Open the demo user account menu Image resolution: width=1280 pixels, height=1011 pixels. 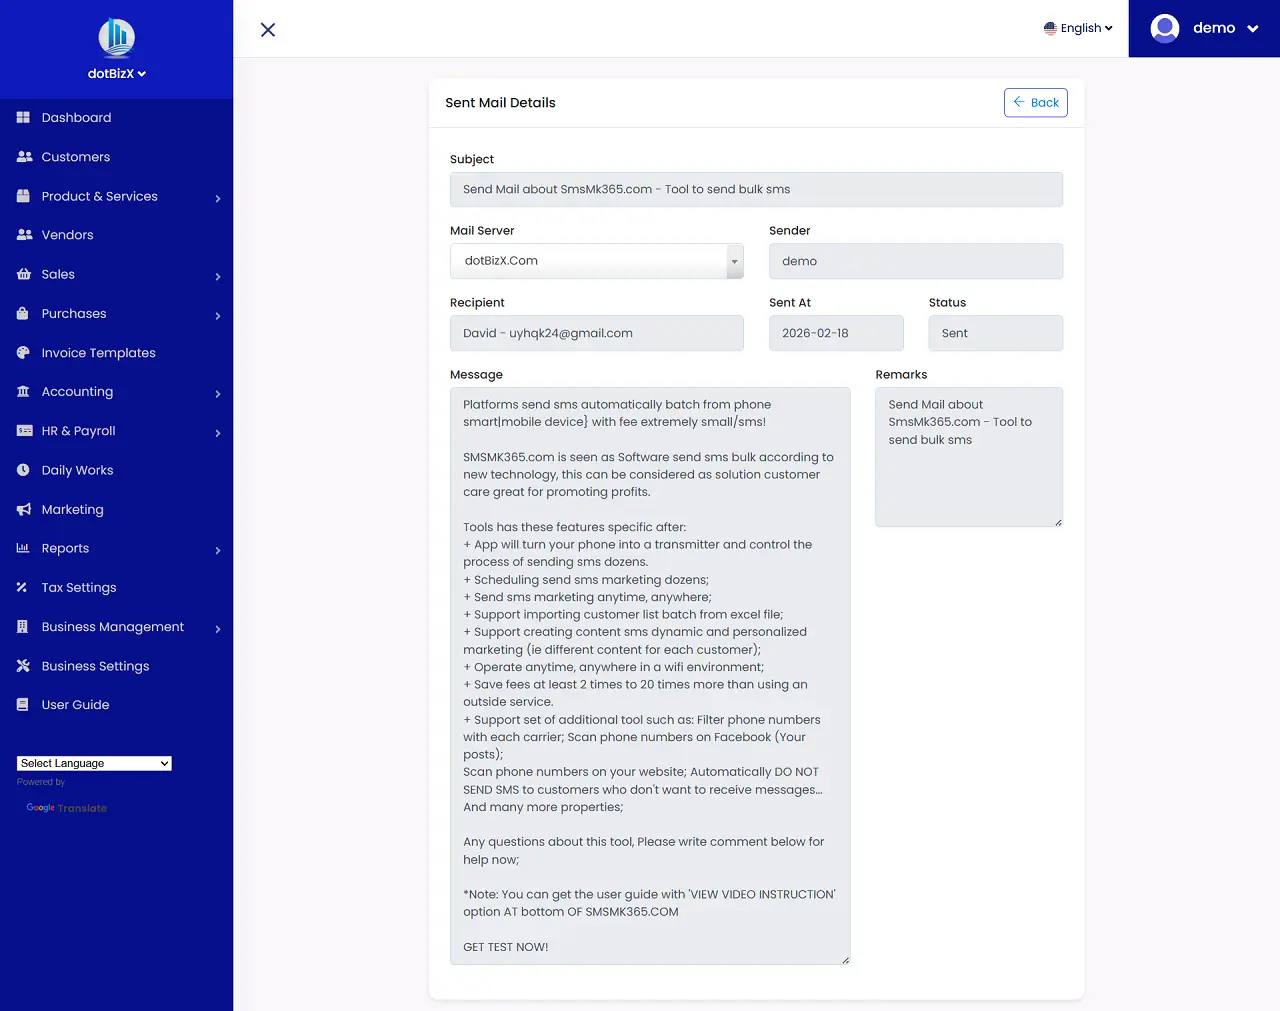[1206, 28]
